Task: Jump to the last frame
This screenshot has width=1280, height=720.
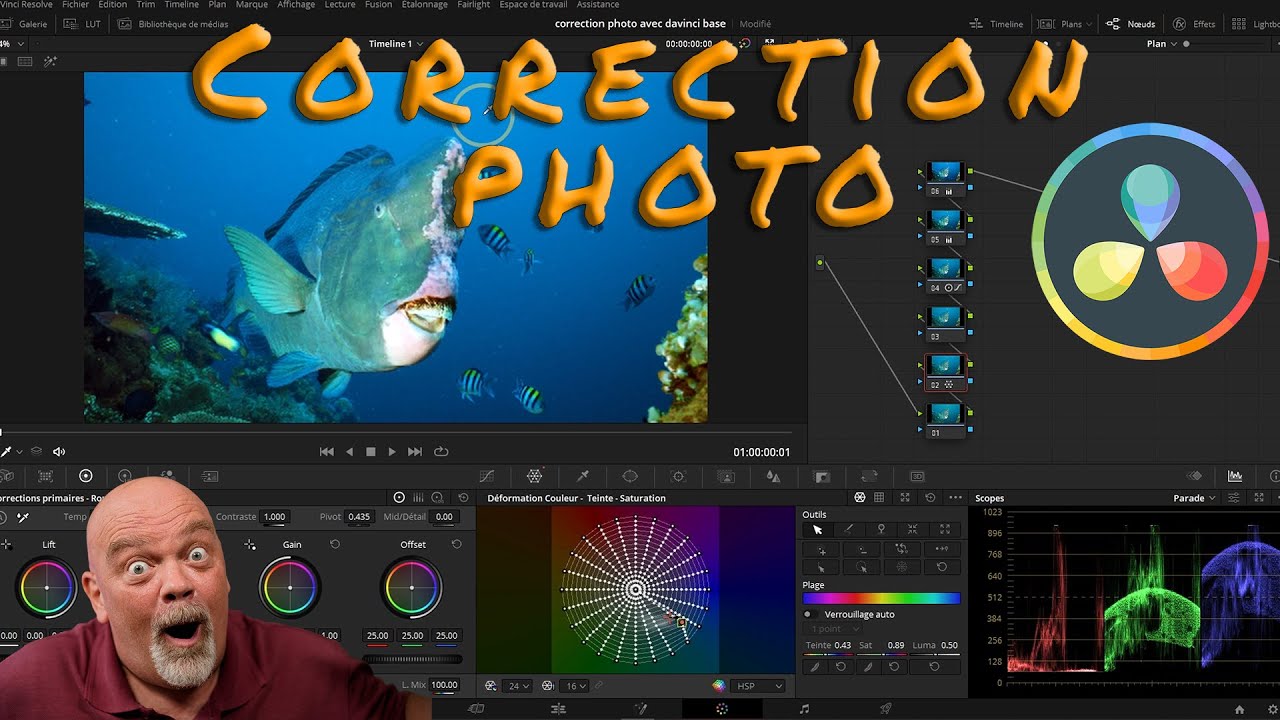Action: click(415, 452)
